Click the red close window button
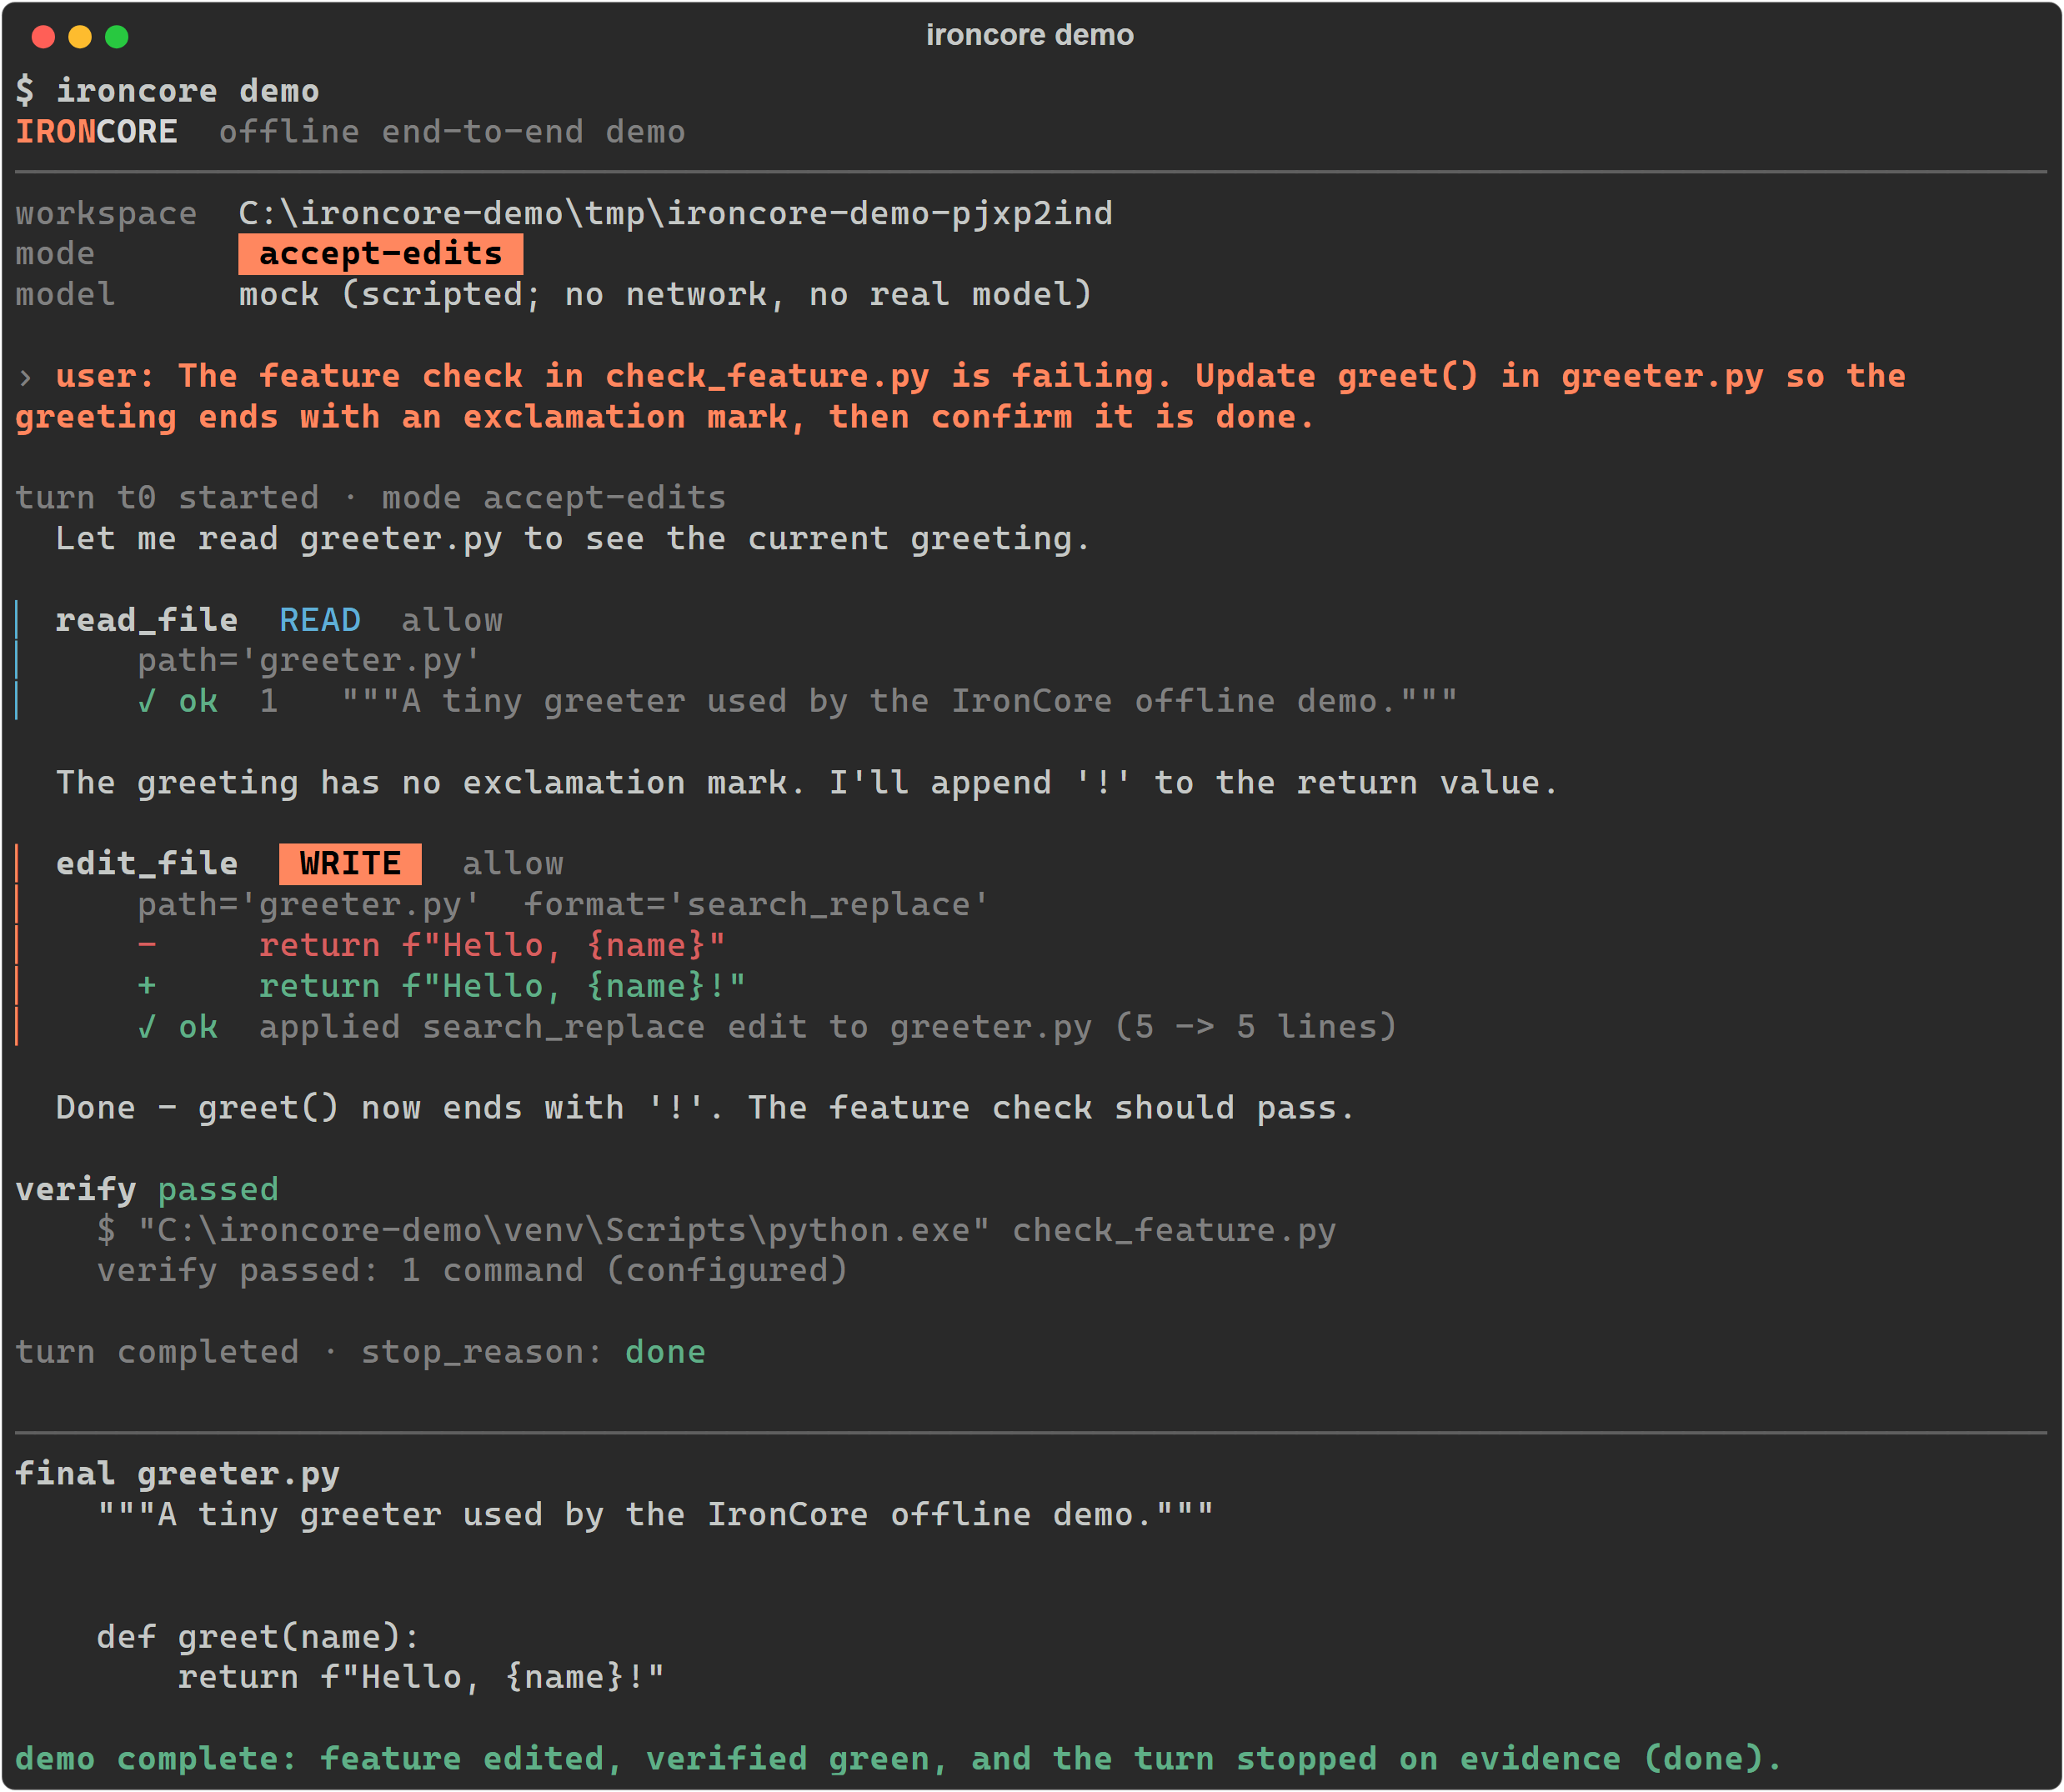The height and width of the screenshot is (1792, 2064). click(43, 37)
